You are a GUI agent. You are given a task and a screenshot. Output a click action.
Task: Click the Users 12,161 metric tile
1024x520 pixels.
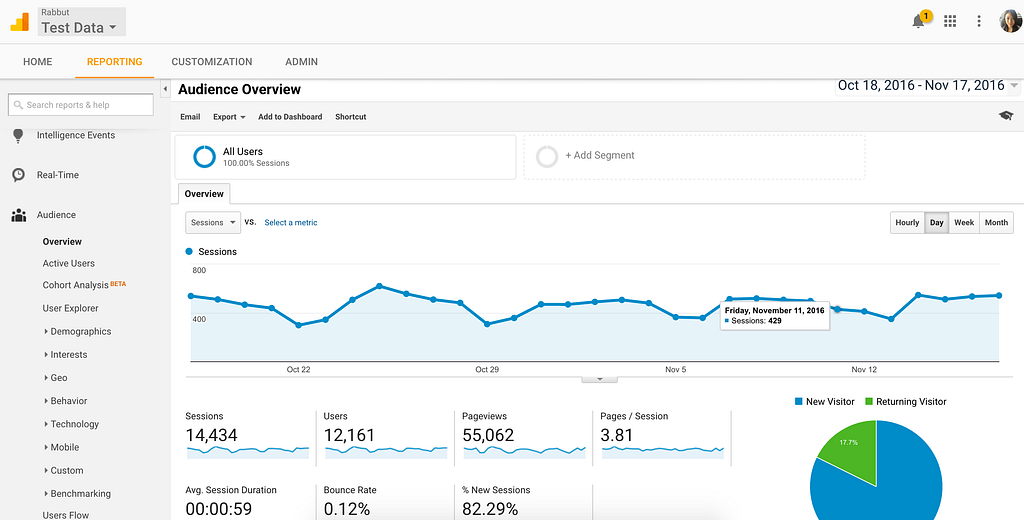(386, 436)
